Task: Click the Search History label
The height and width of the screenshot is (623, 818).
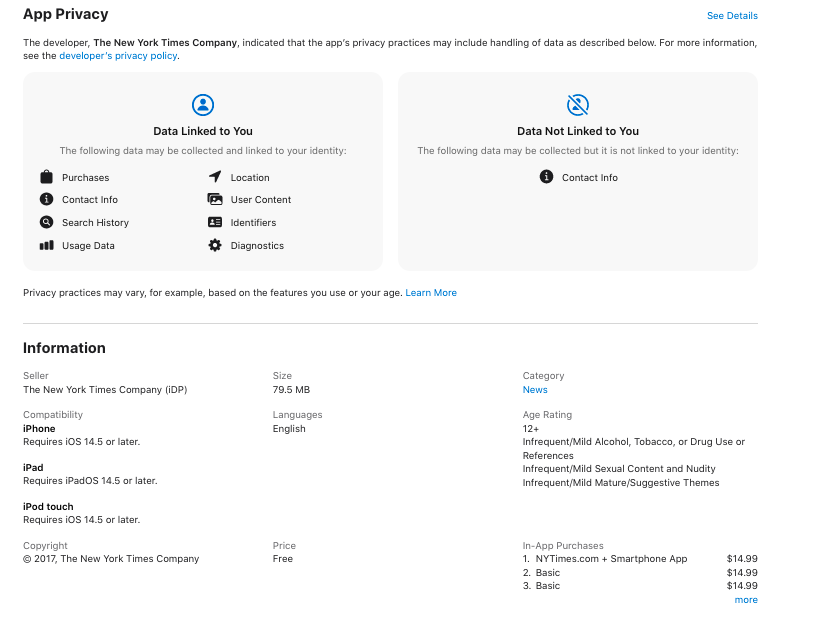Action: [x=95, y=222]
